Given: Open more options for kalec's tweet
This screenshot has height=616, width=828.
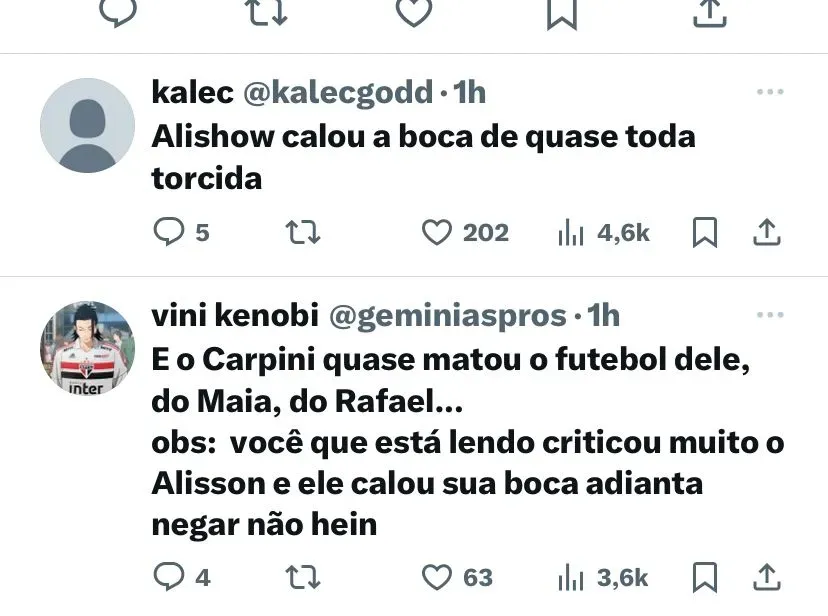Looking at the screenshot, I should coord(770,92).
